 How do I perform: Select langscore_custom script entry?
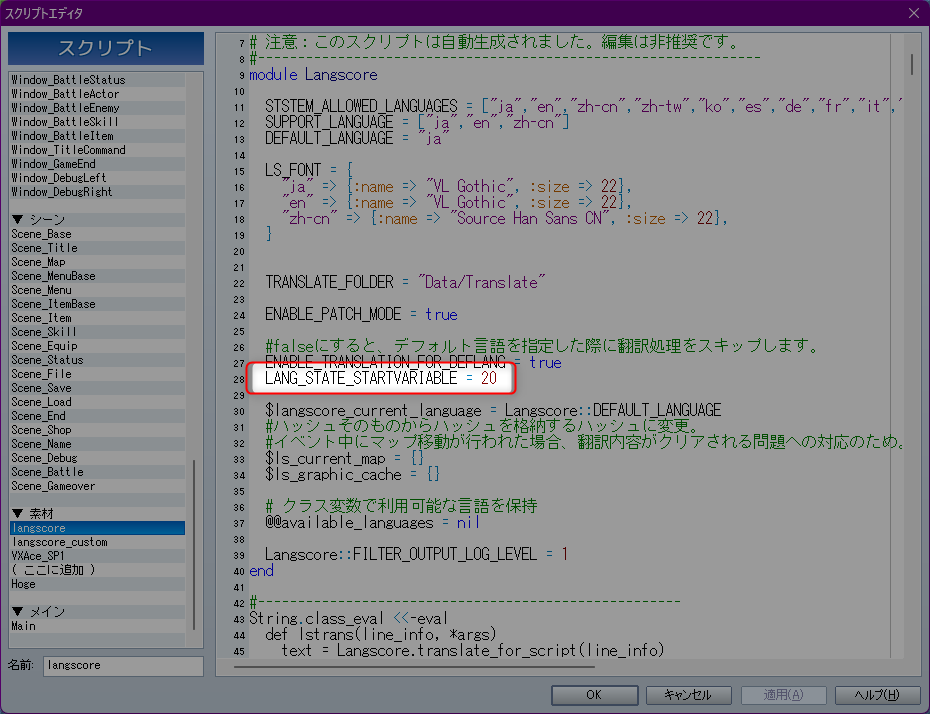[x=98, y=542]
